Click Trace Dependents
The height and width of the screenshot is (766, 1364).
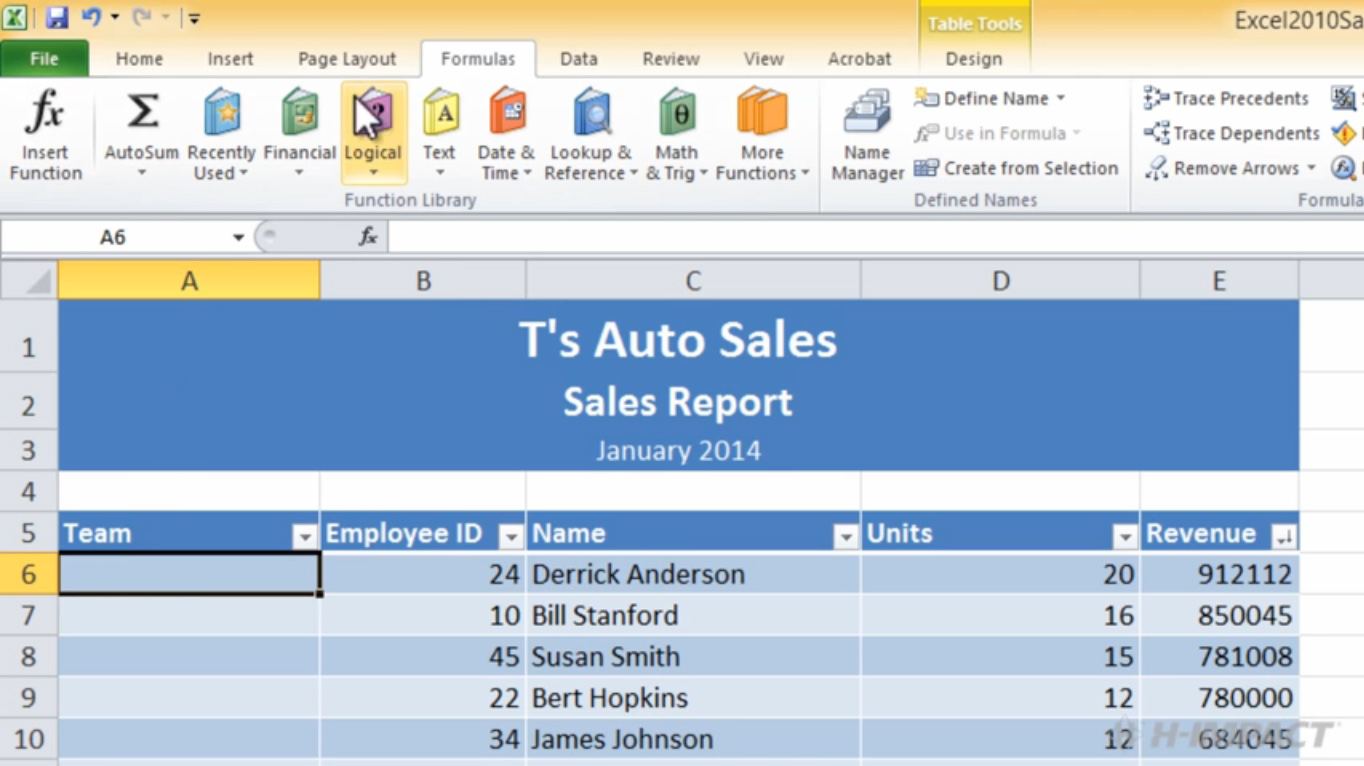pyautogui.click(x=1232, y=133)
